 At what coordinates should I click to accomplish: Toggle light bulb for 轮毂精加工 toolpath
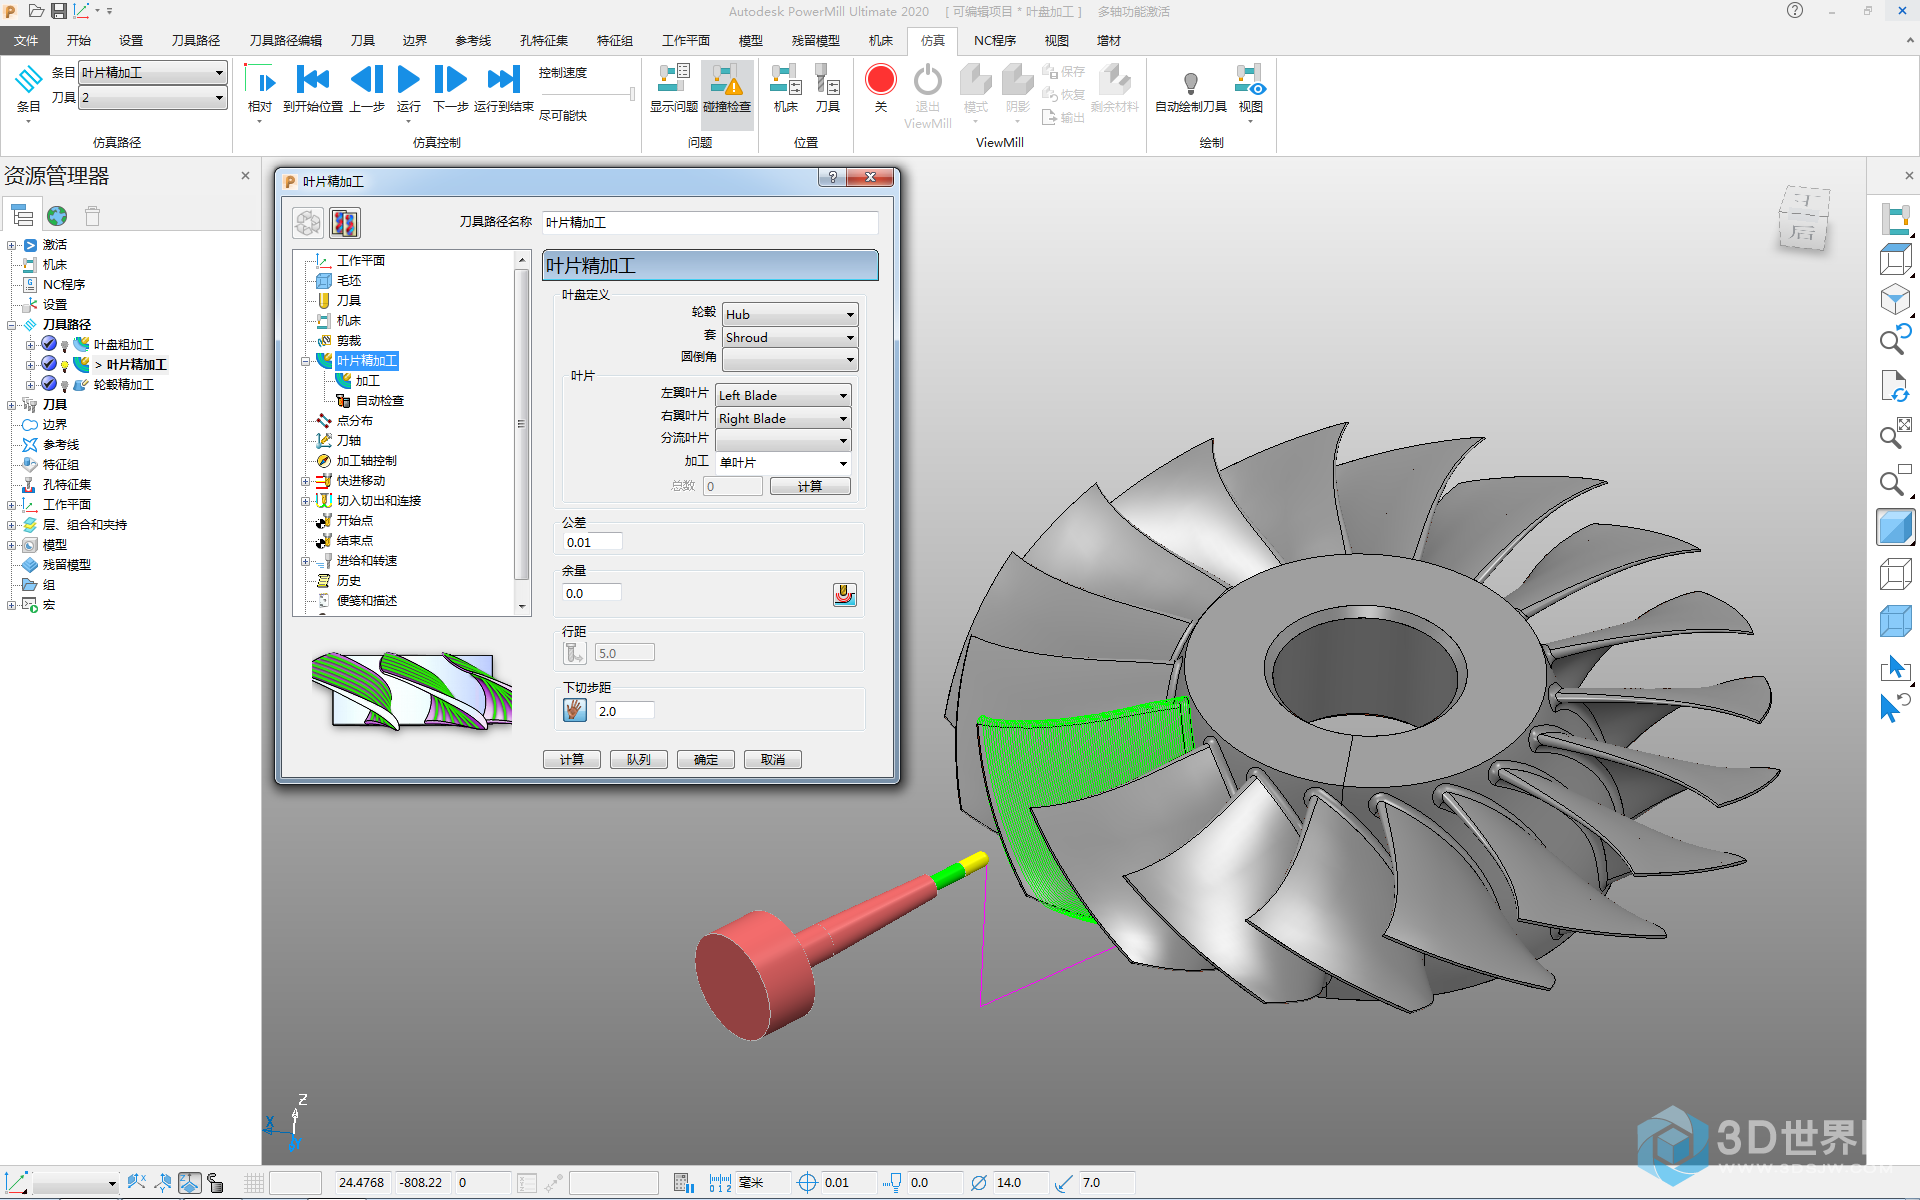65,386
